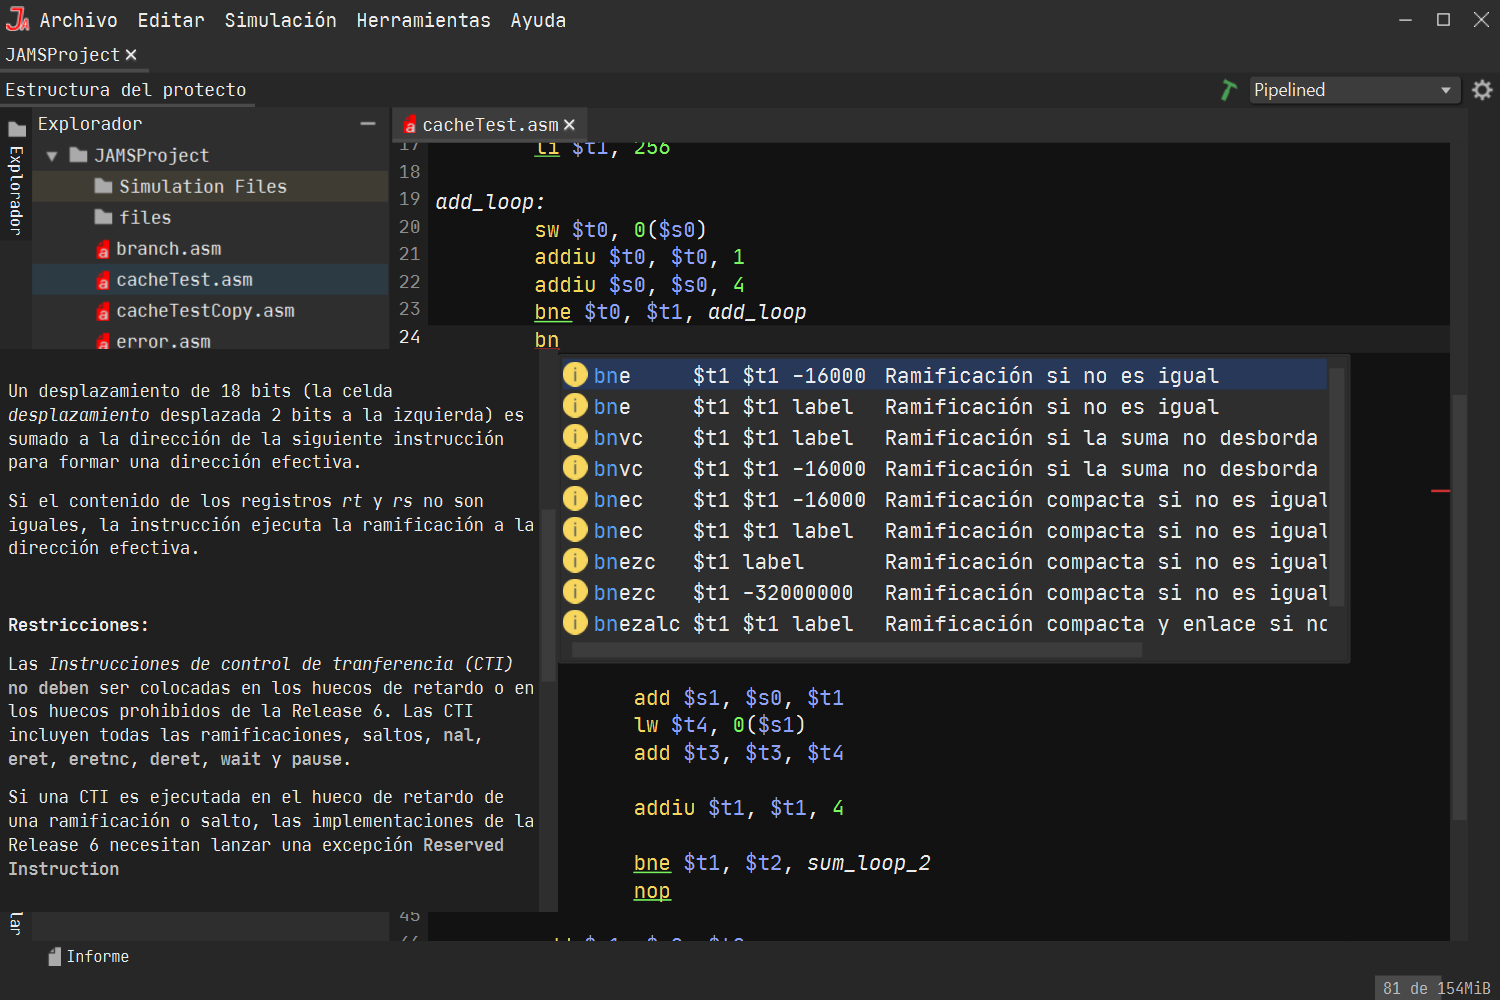Image resolution: width=1500 pixels, height=1000 pixels.
Task: Click the folder icon of Simulation Files
Action: [103, 185]
